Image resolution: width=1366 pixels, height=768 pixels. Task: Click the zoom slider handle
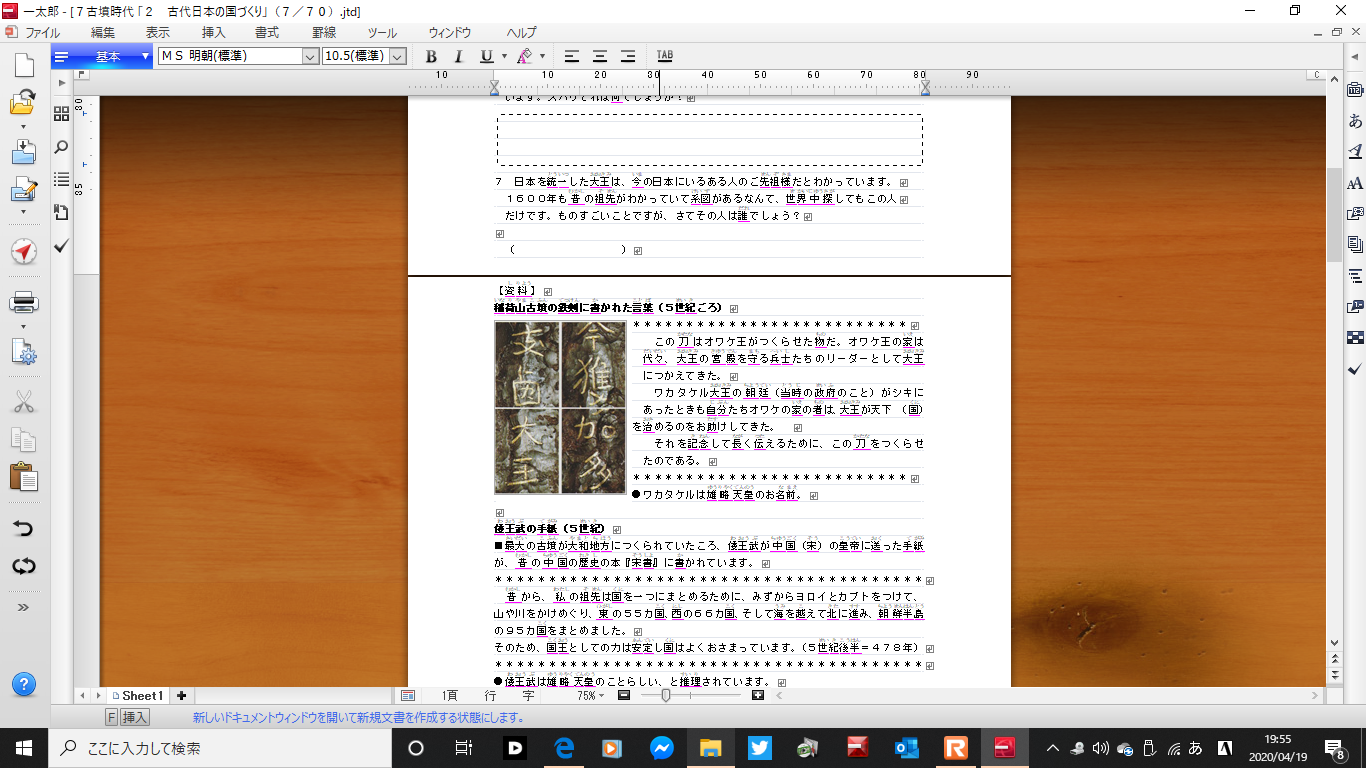point(666,695)
